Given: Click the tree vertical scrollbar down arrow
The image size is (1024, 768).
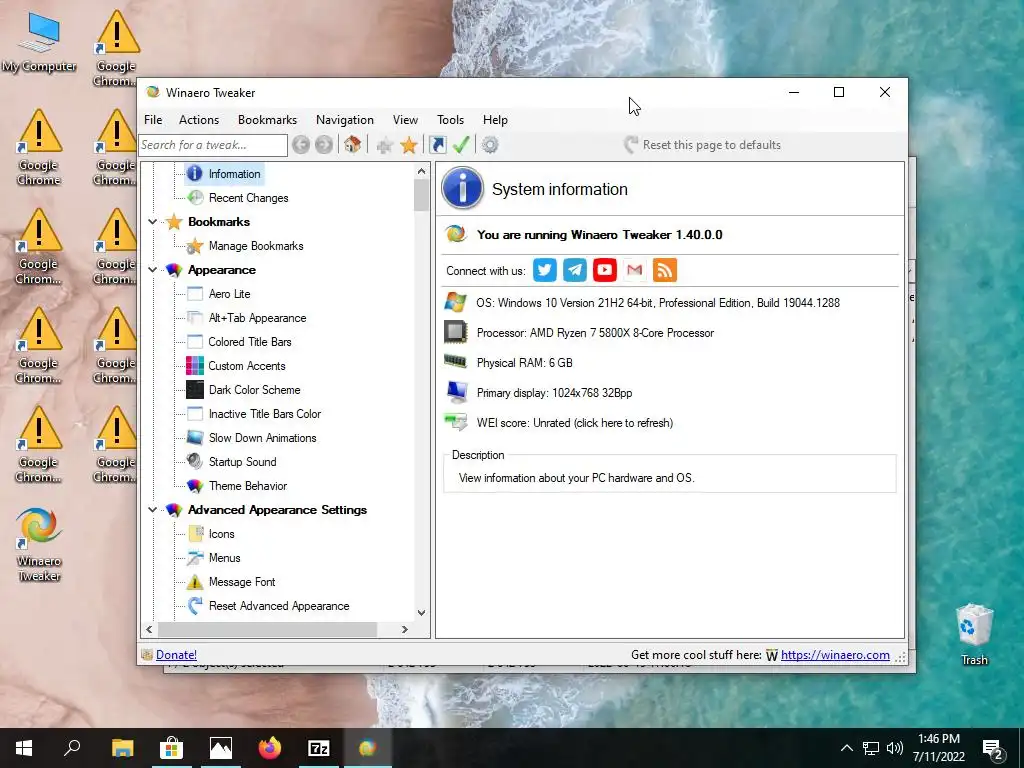Looking at the screenshot, I should pyautogui.click(x=421, y=613).
